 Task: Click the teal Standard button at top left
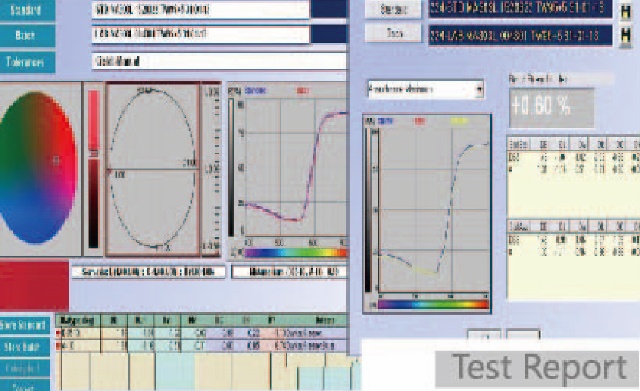(27, 10)
